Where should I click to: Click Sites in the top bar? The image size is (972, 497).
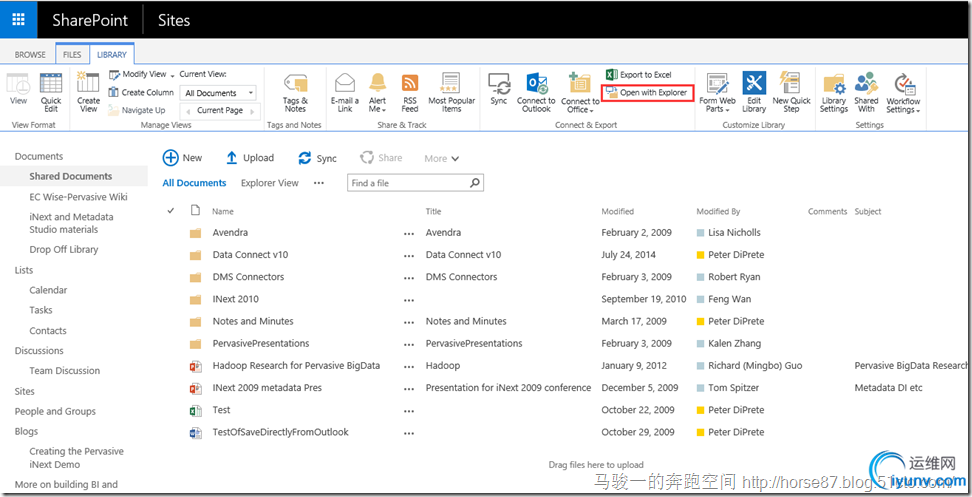[174, 20]
